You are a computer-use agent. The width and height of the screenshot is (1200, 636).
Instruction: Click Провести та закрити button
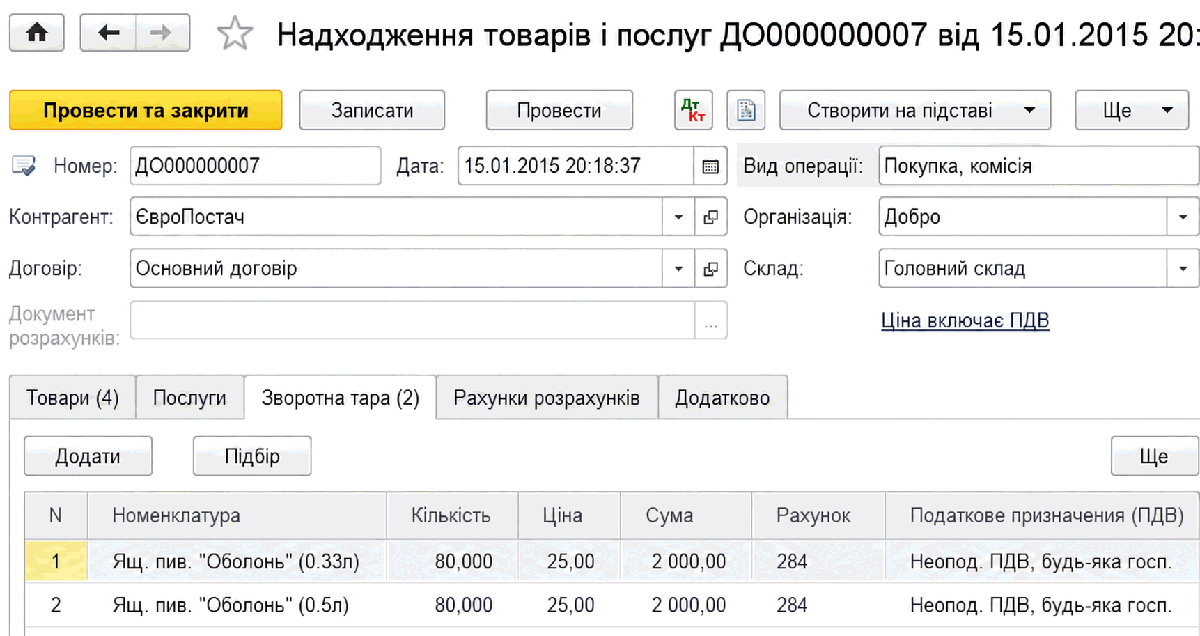click(x=146, y=110)
